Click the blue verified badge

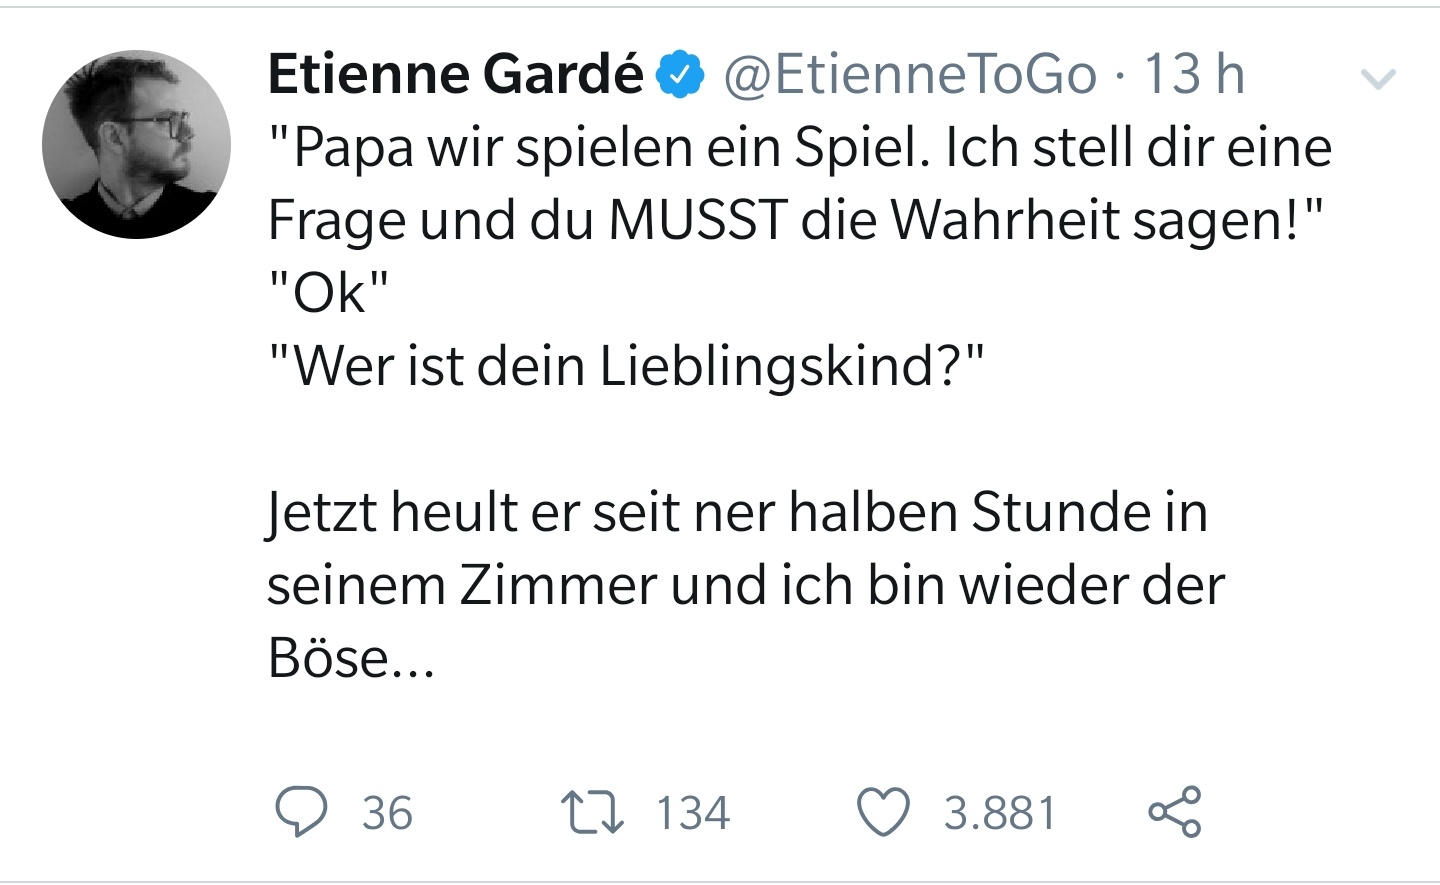(681, 75)
